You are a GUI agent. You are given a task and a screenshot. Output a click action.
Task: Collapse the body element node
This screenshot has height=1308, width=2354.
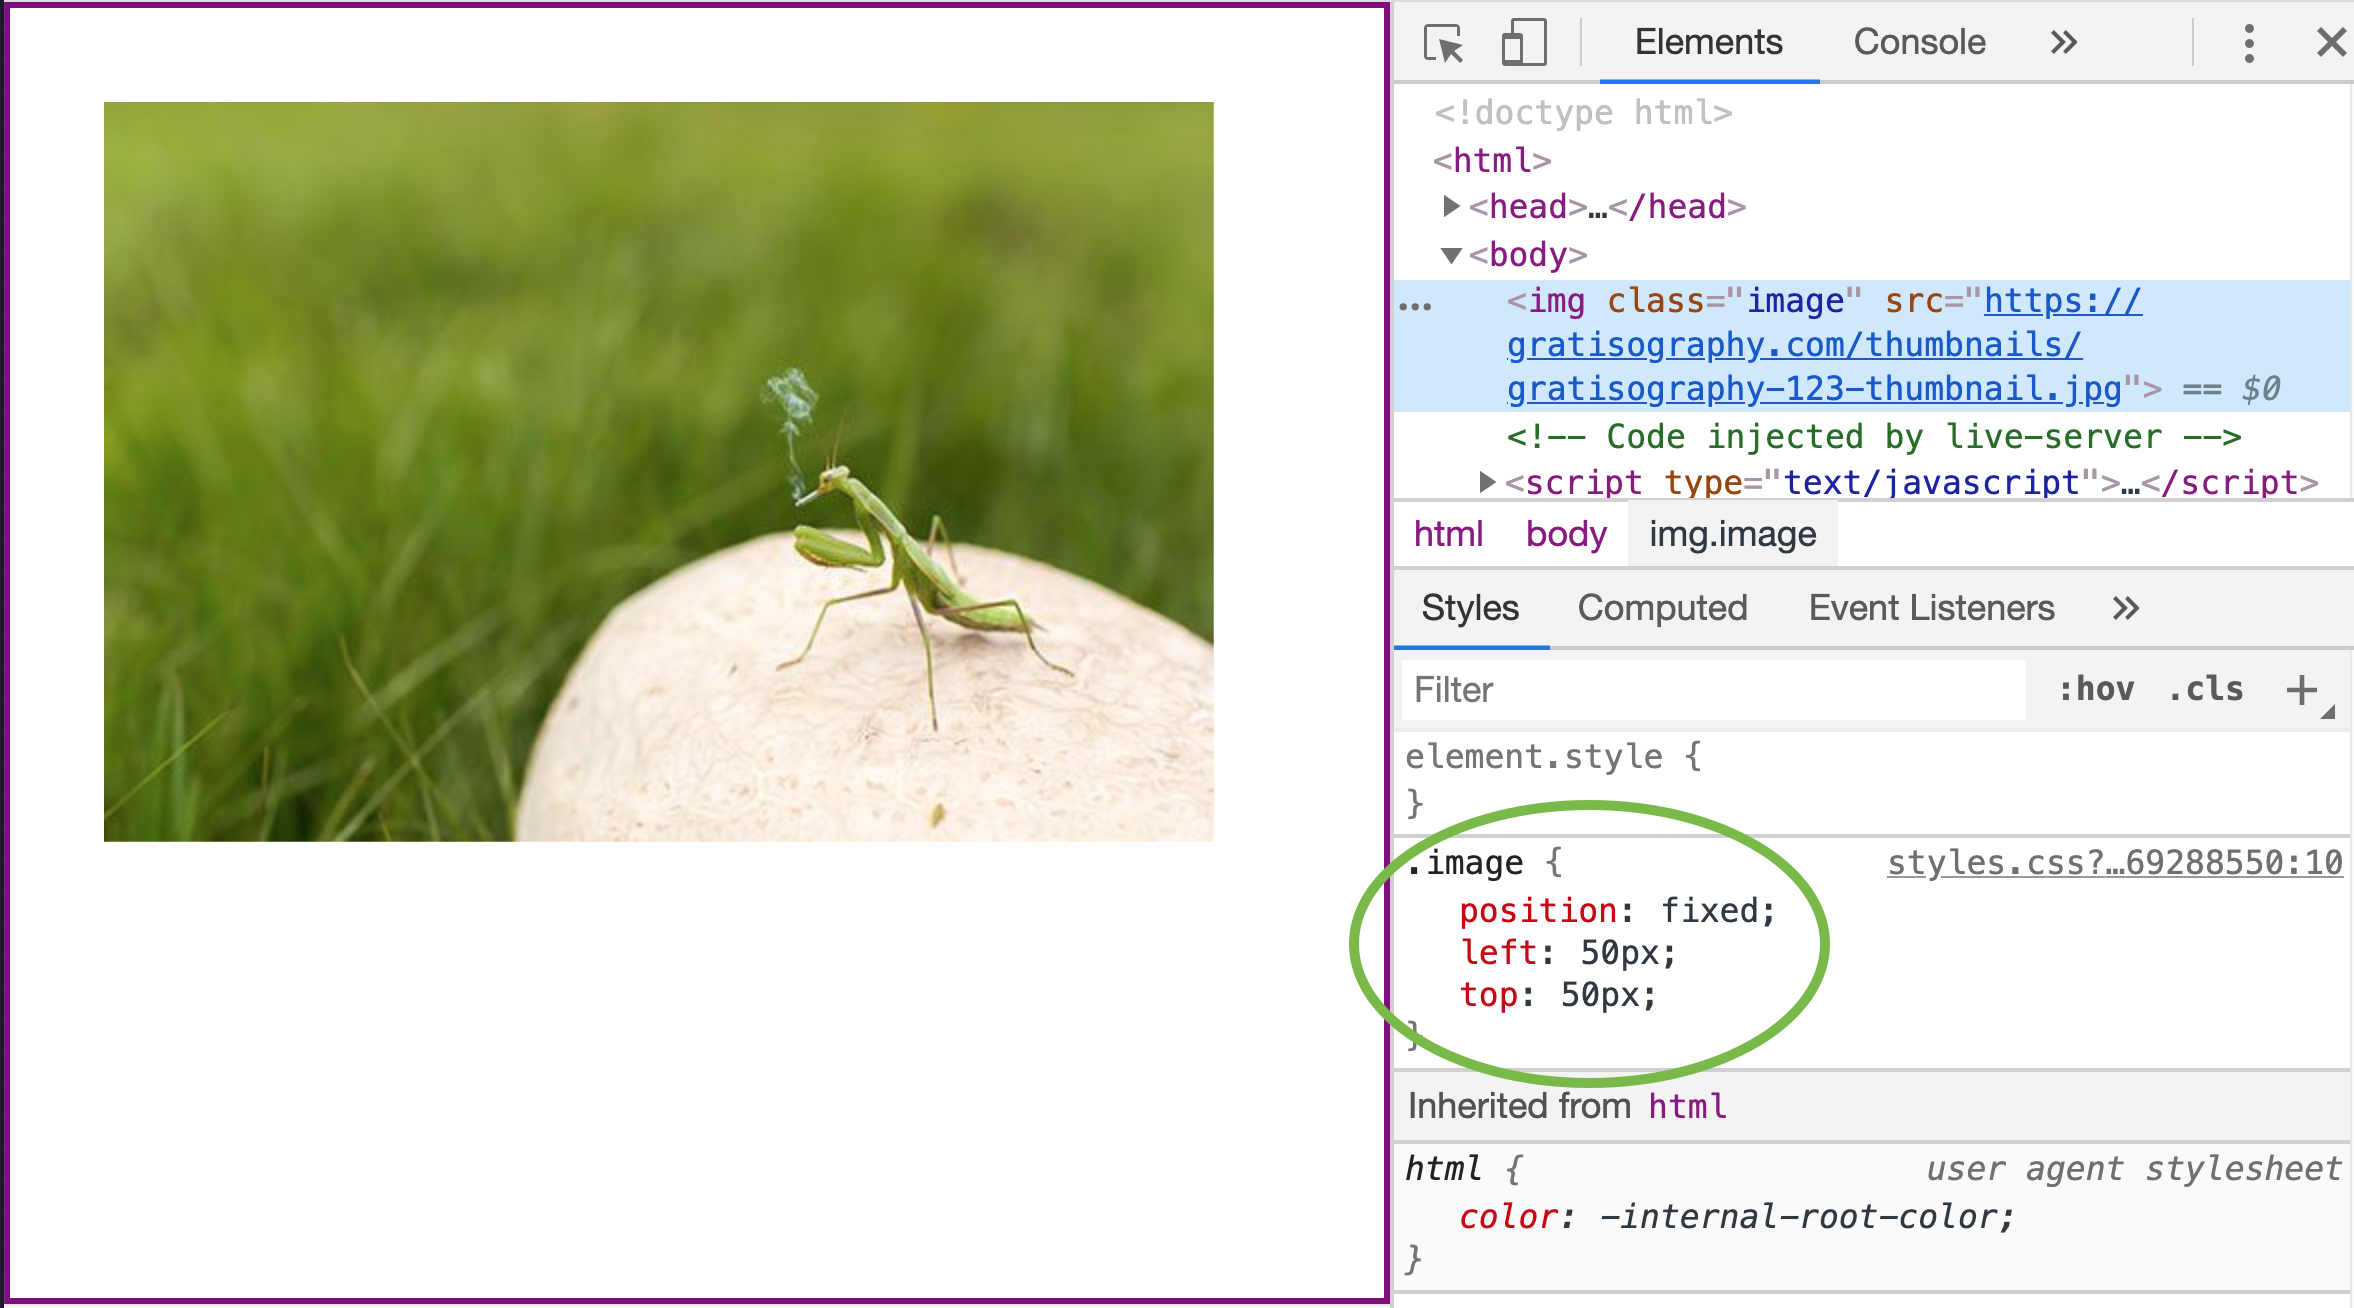click(x=1451, y=255)
